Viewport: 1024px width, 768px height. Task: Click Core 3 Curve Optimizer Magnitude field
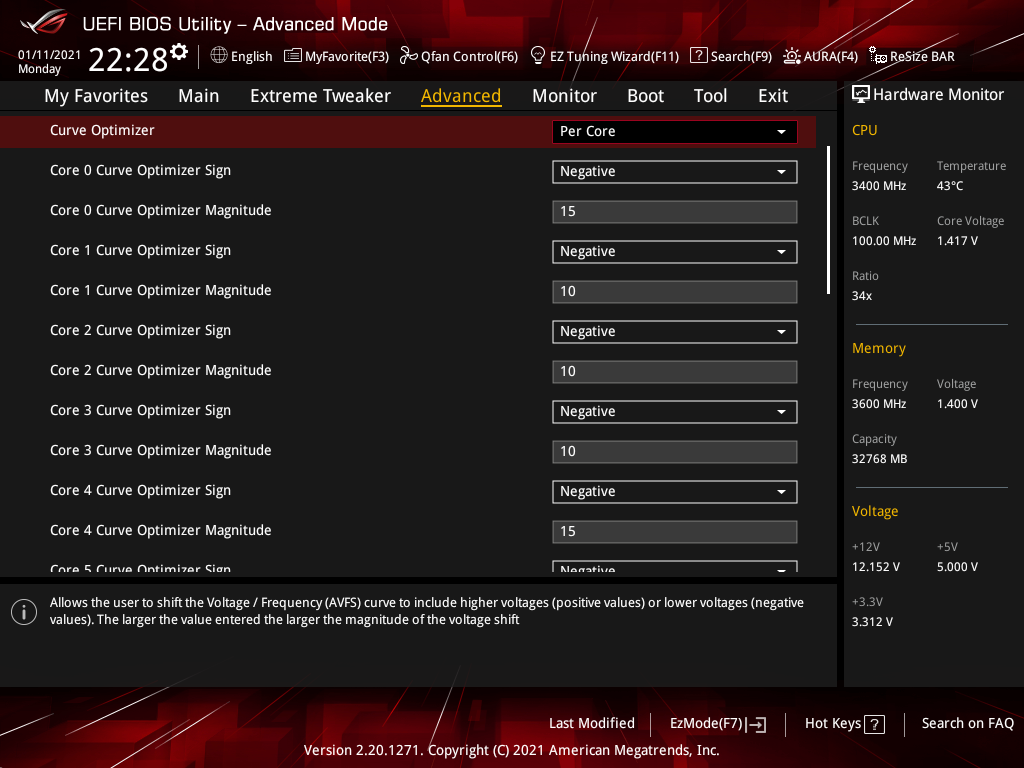pyautogui.click(x=675, y=452)
